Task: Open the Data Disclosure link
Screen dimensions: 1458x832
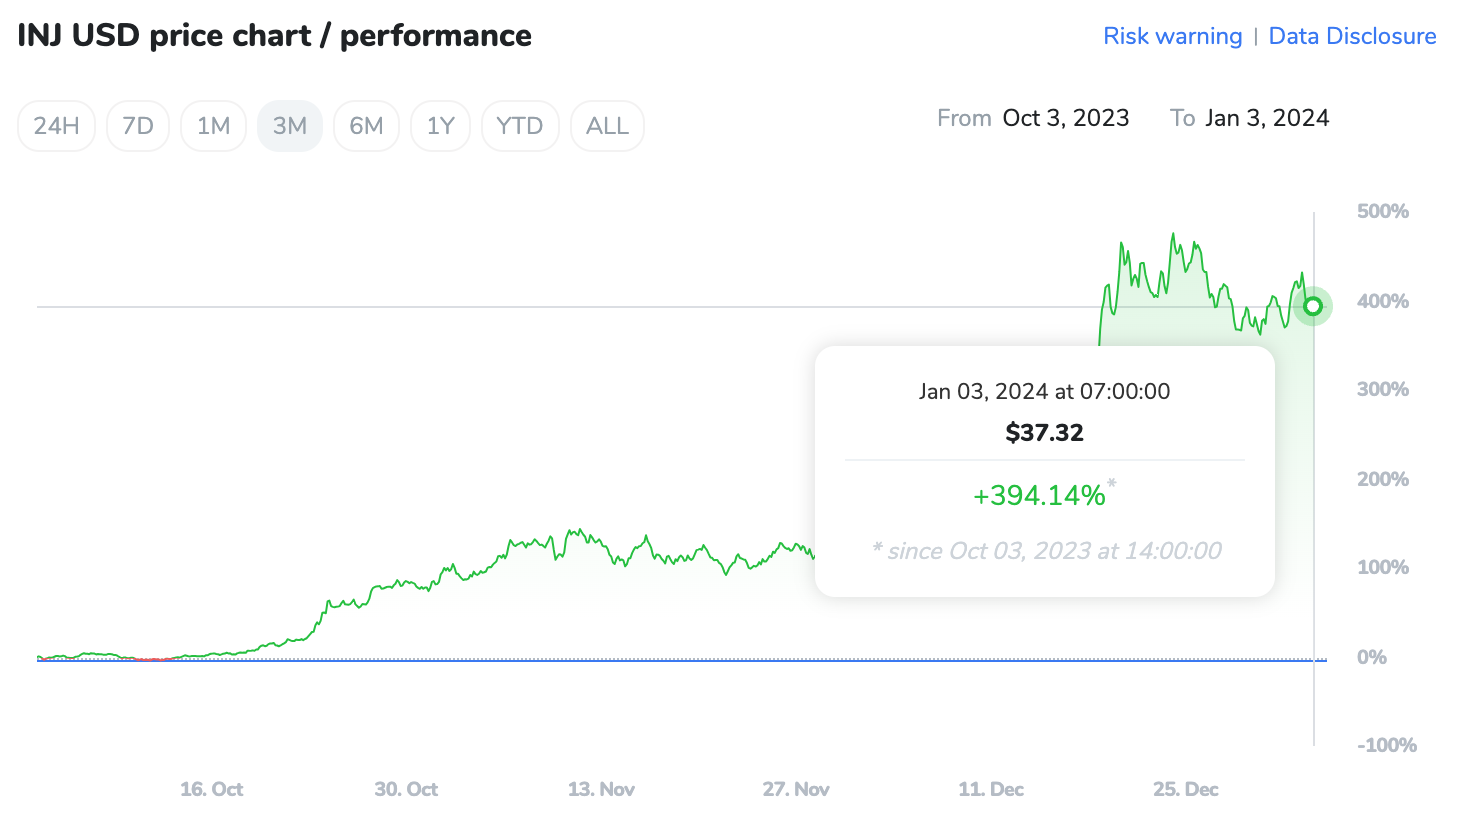Action: (1352, 36)
